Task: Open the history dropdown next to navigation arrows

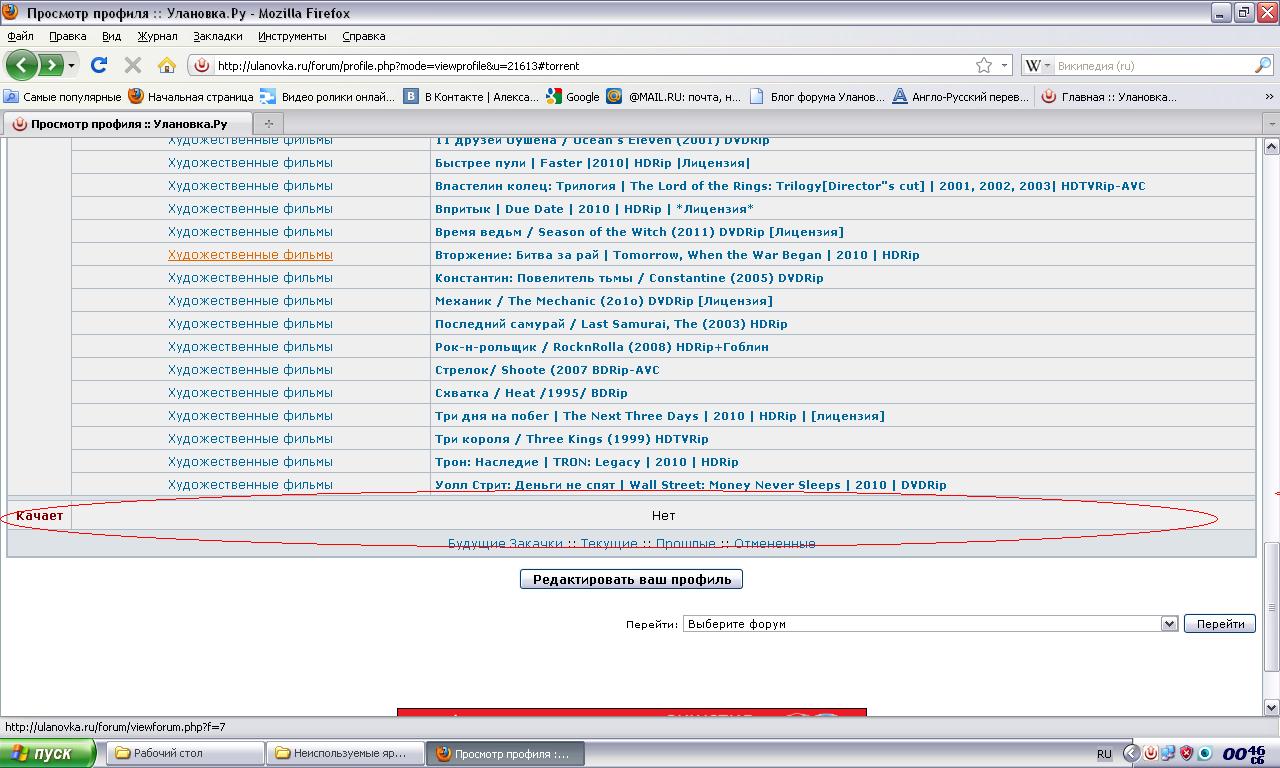Action: (72, 65)
